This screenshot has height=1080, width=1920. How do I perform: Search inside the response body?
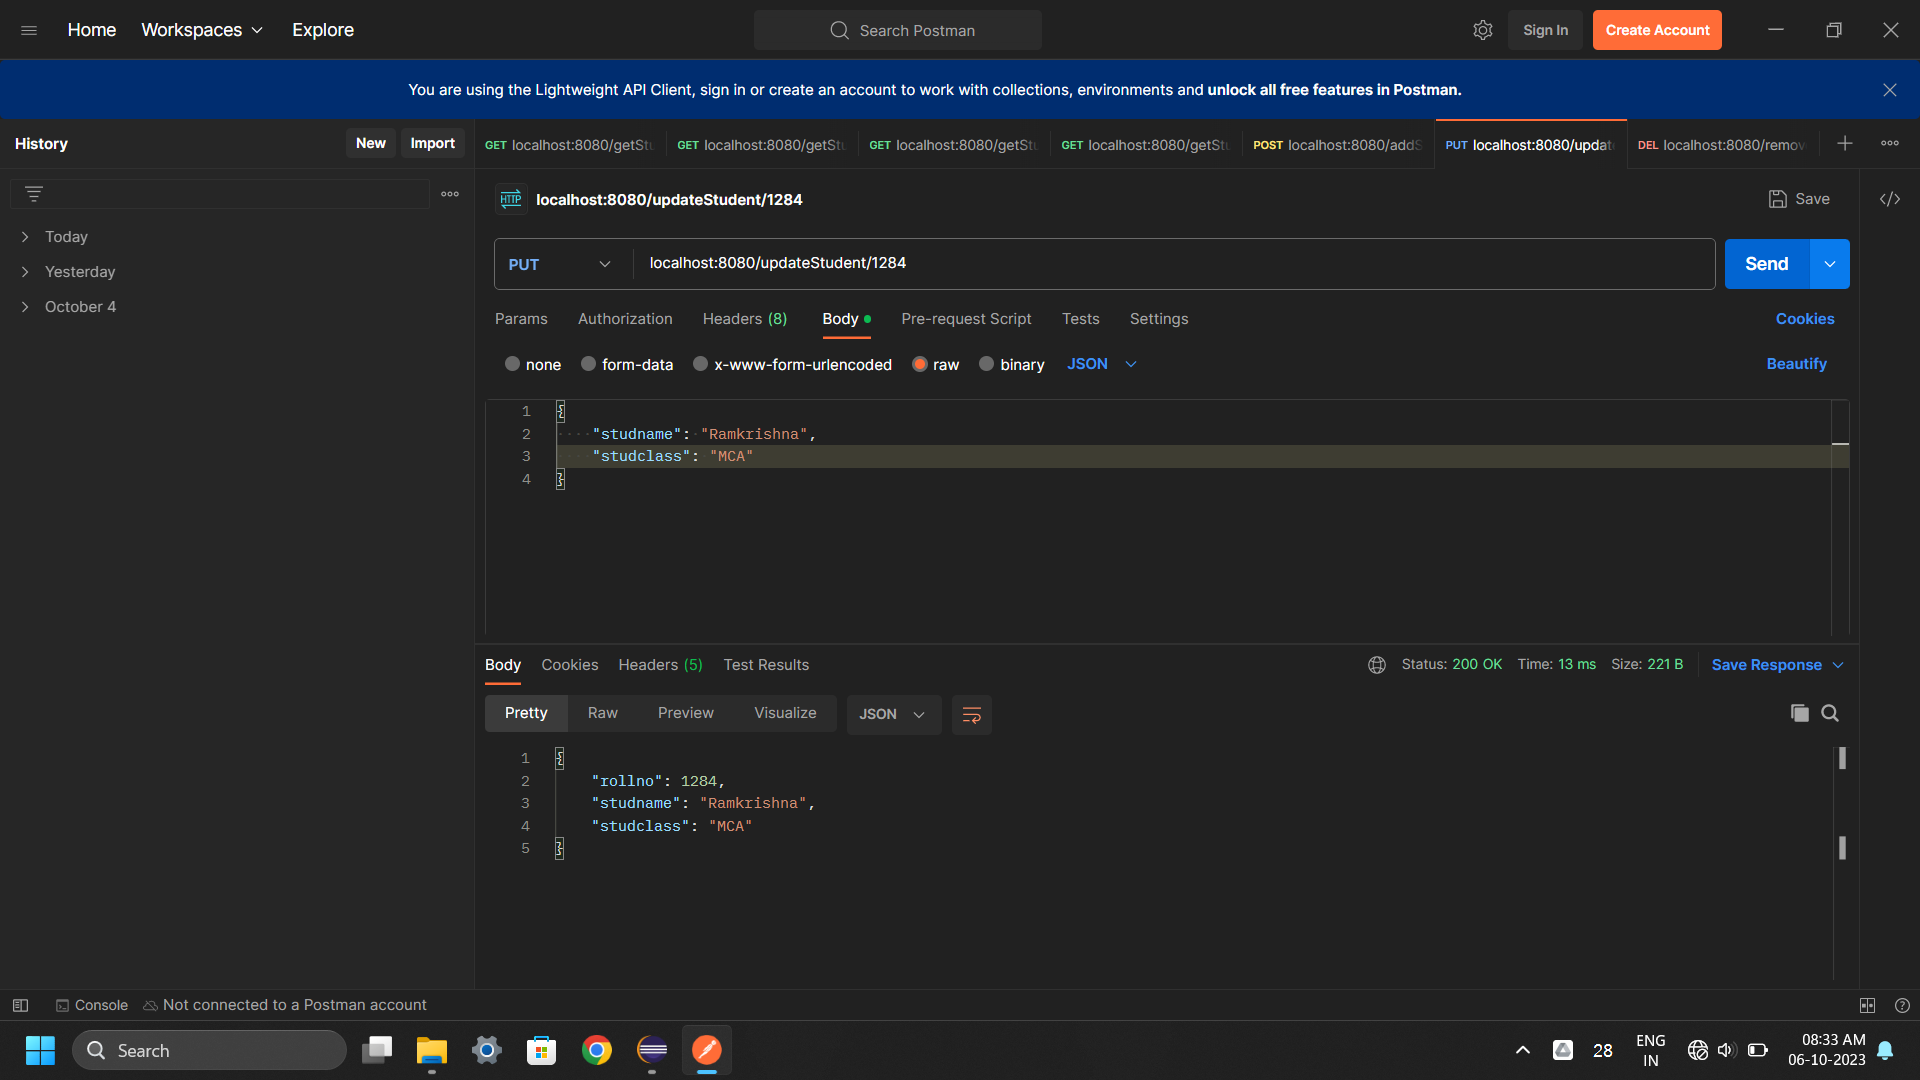click(x=1830, y=713)
